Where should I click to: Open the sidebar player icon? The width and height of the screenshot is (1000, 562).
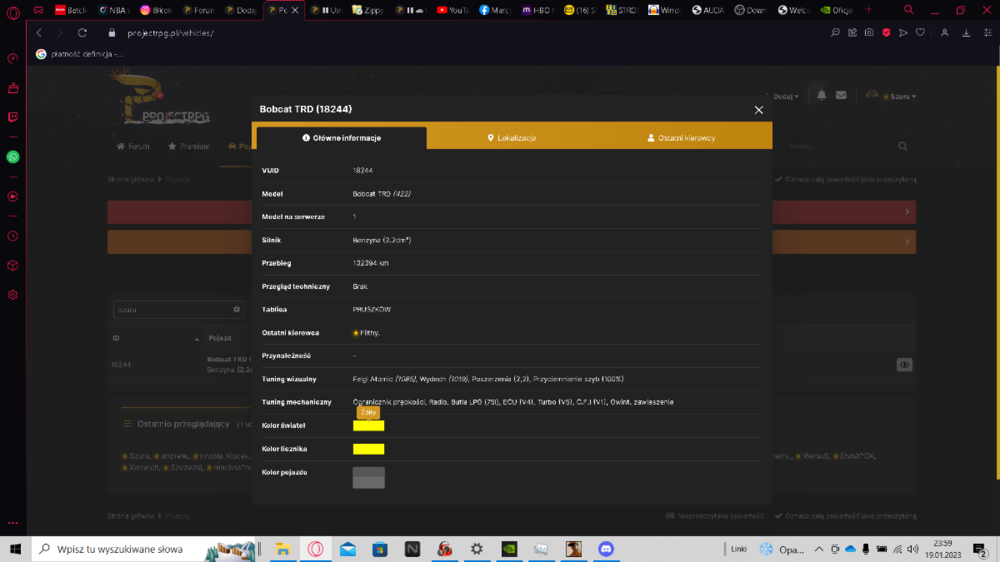click(13, 196)
